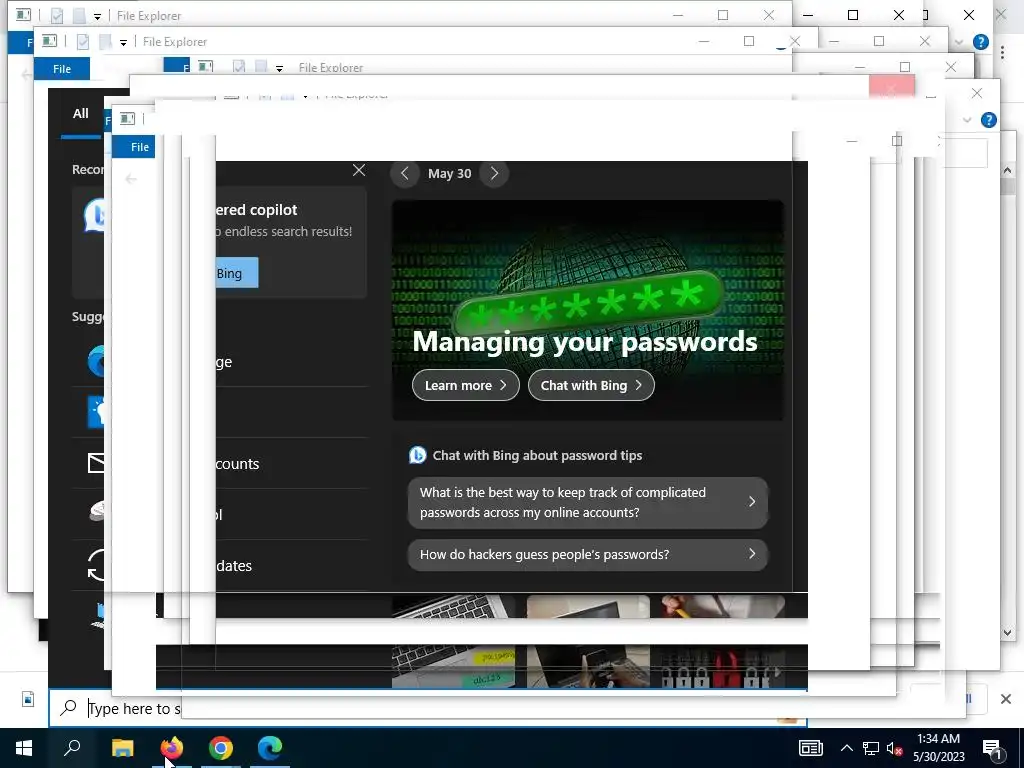Go to next day after May 30
The width and height of the screenshot is (1024, 768).
(494, 174)
